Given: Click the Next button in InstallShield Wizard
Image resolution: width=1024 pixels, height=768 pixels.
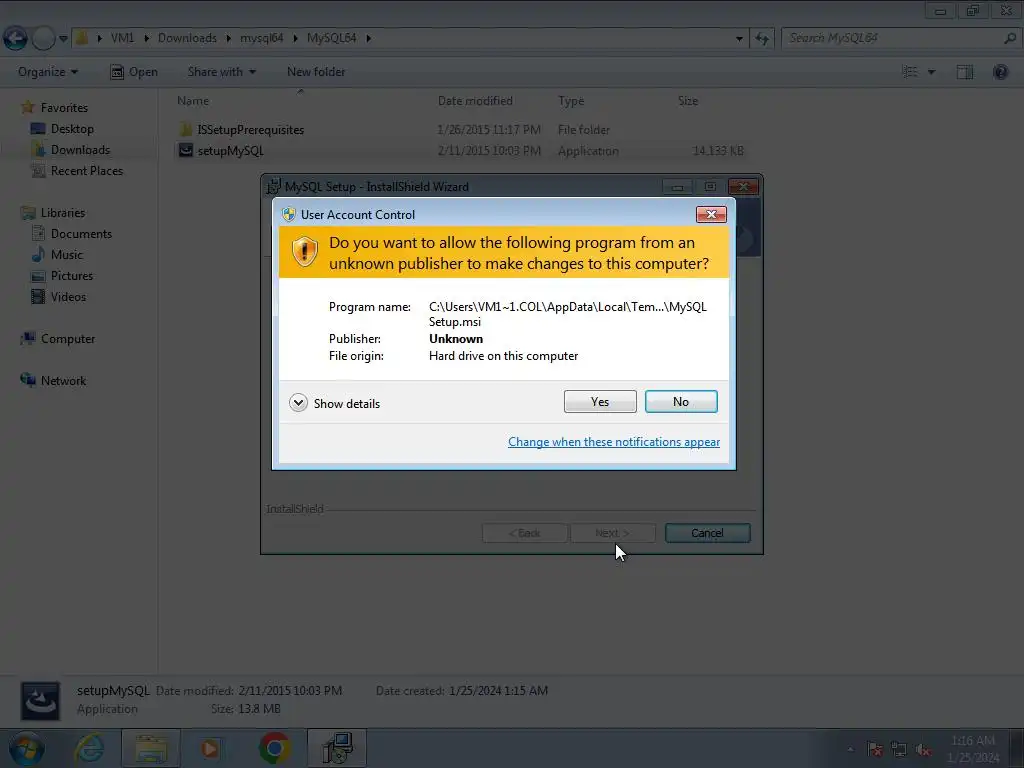Looking at the screenshot, I should click(x=613, y=533).
